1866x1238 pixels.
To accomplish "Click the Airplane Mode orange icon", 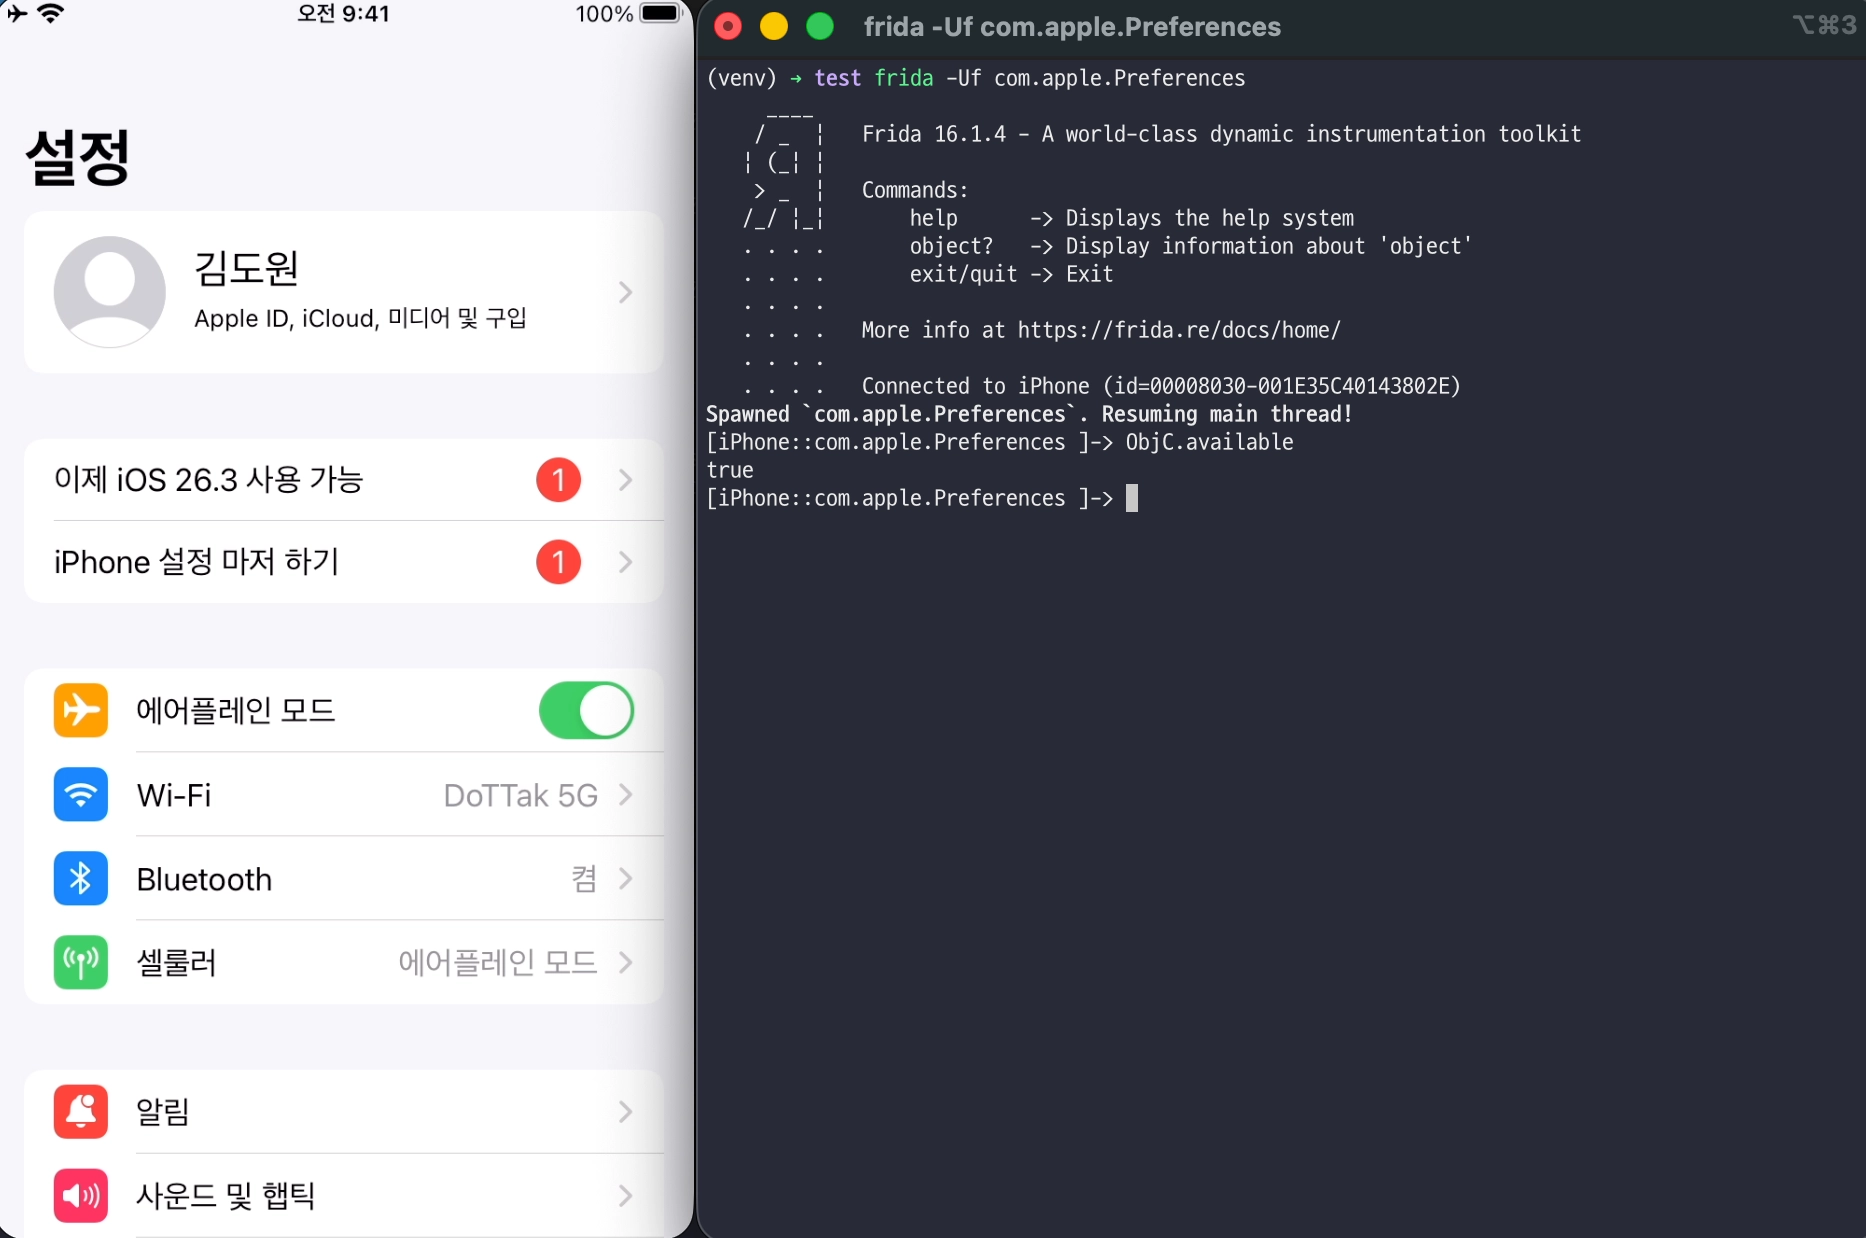I will 81,710.
